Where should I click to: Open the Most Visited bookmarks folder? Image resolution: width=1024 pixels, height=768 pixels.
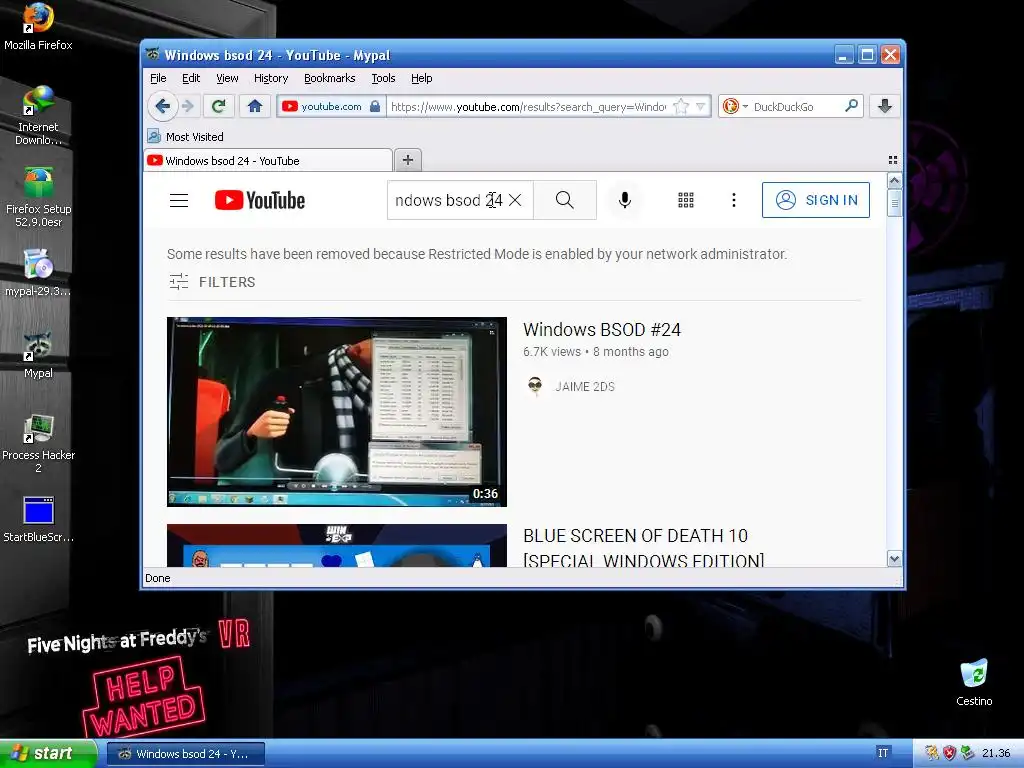click(x=185, y=136)
